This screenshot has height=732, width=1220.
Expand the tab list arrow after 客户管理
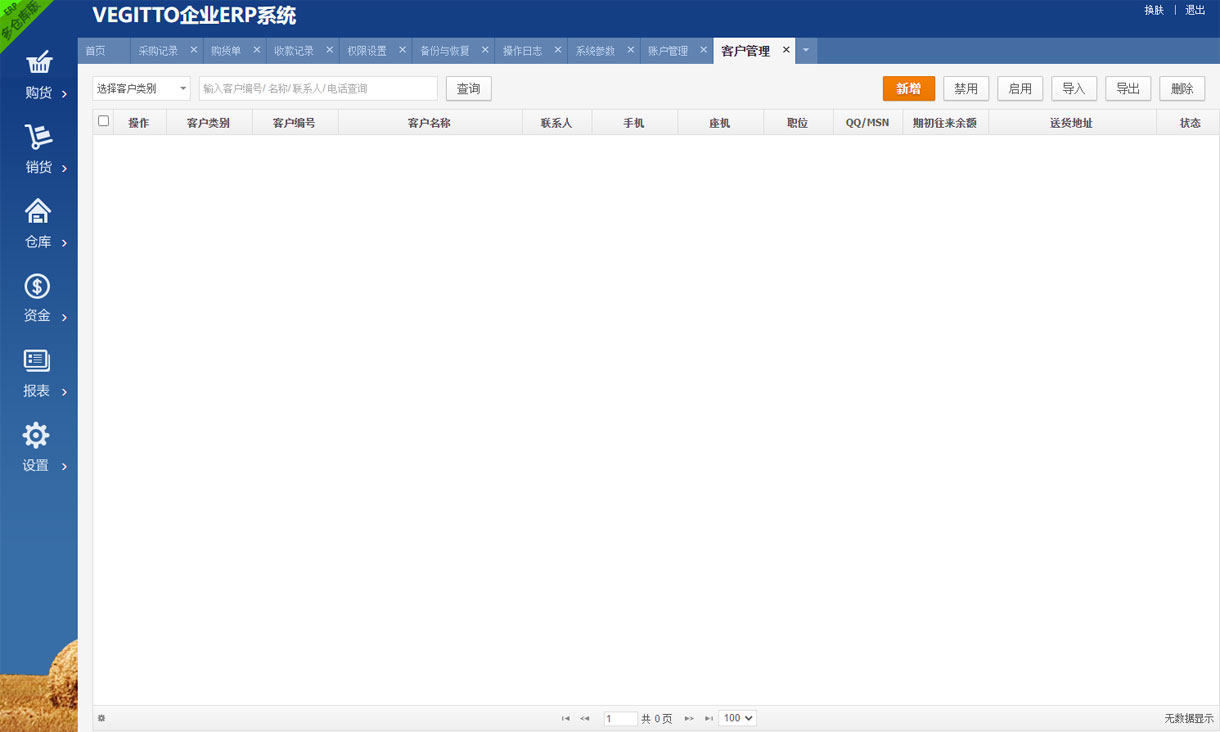(806, 50)
